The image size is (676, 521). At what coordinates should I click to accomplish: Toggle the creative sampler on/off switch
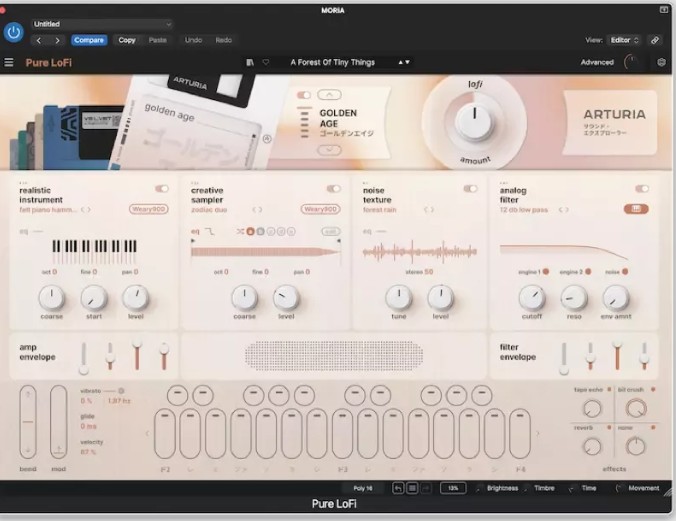click(x=333, y=189)
